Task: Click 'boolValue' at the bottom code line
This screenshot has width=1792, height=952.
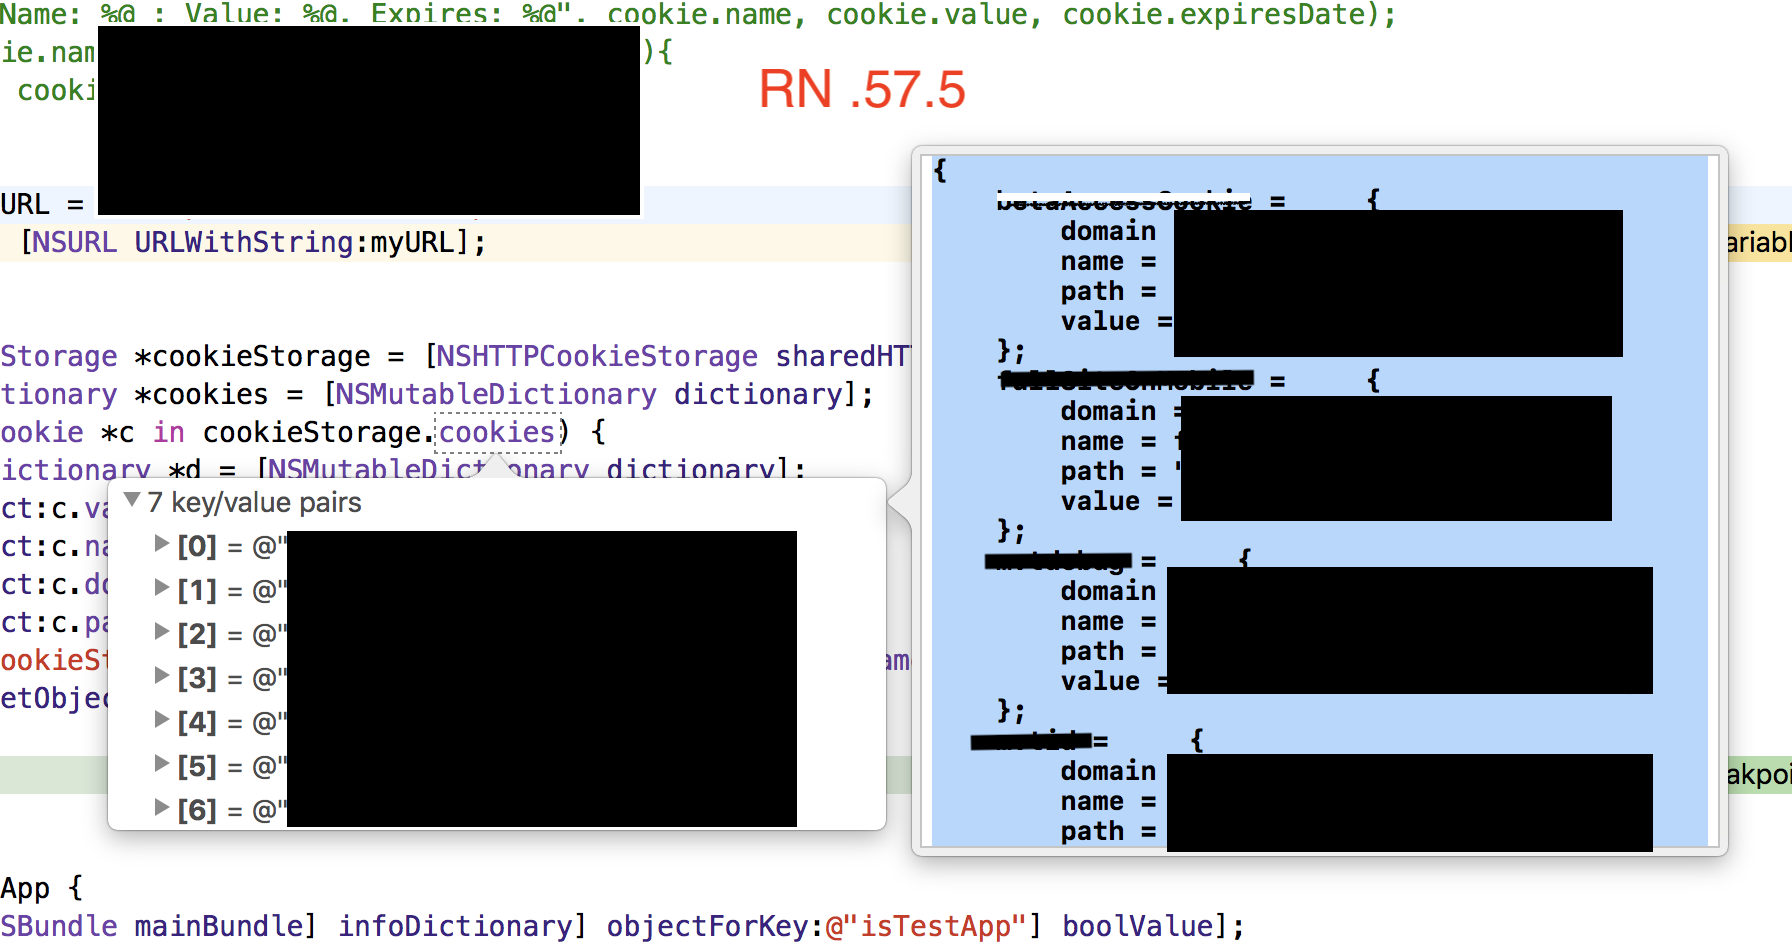Action: 1138,926
